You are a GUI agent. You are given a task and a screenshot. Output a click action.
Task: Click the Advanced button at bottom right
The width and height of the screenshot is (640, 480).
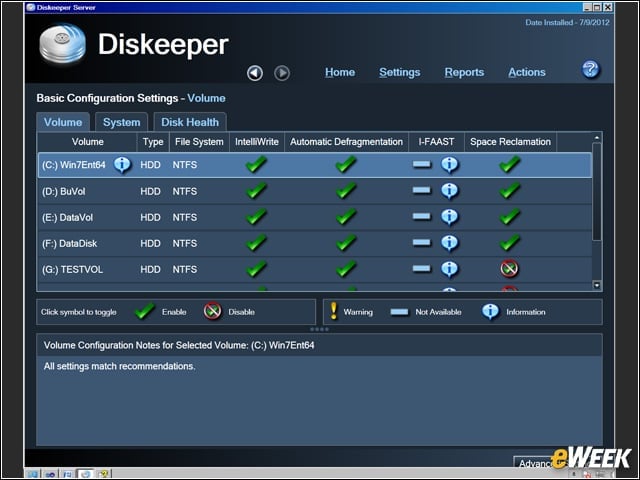tap(535, 463)
